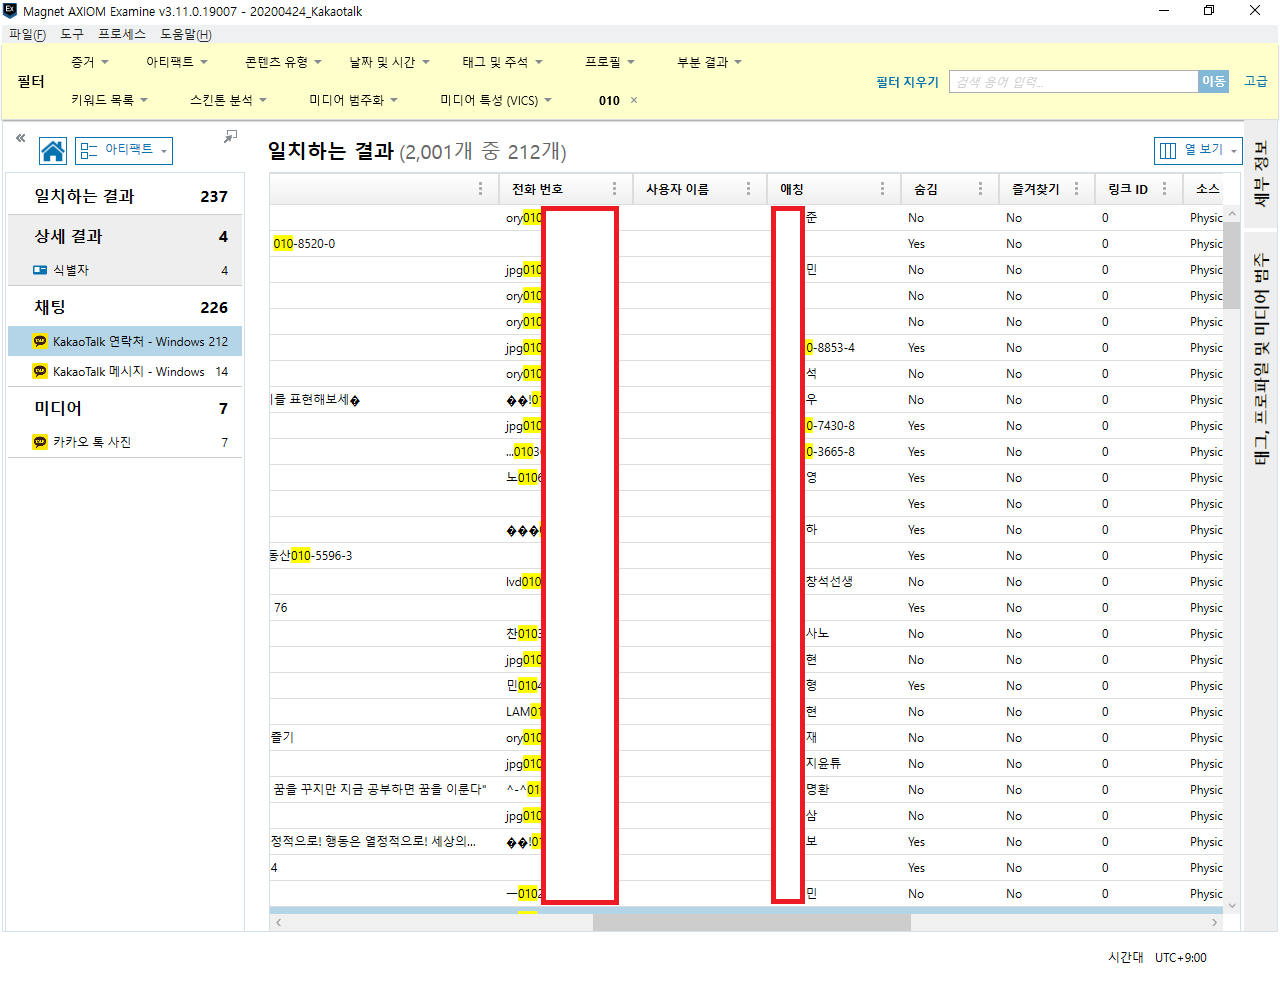Screen dimensions: 1280x984
Task: Click the vertical scrollbar thumb of results
Action: click(1232, 265)
